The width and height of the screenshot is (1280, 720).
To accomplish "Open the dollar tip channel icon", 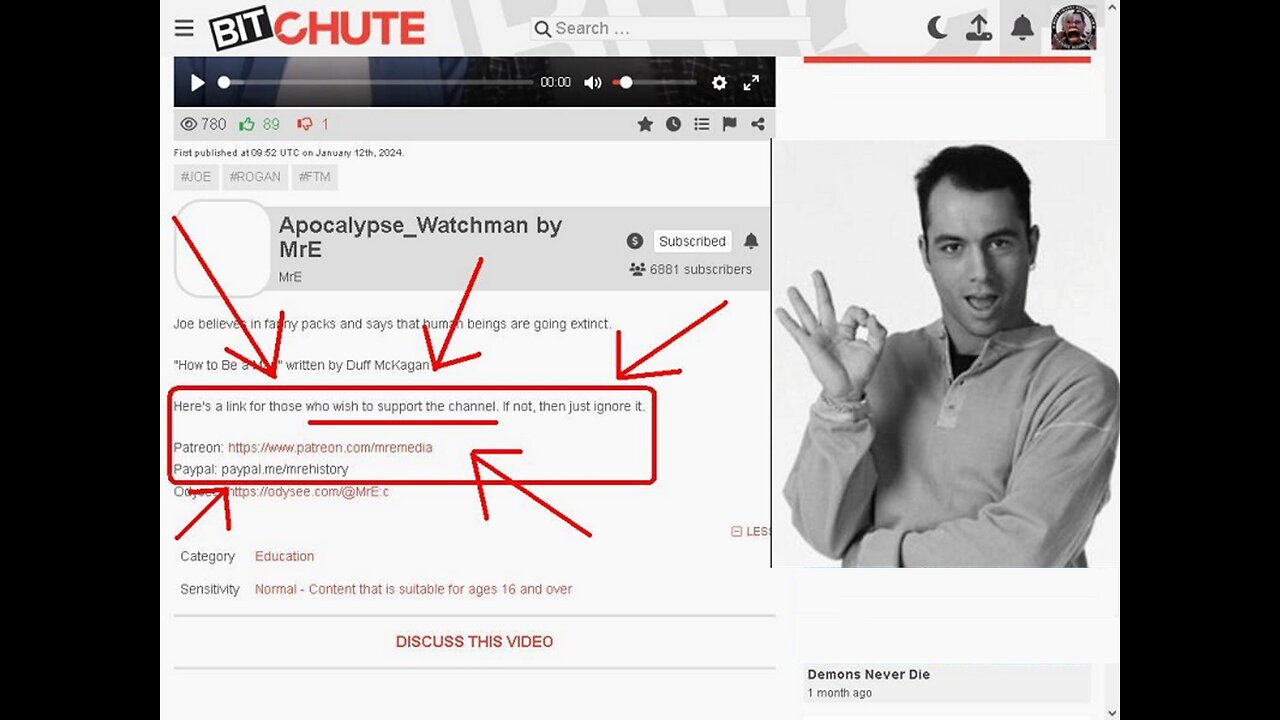I will click(635, 241).
